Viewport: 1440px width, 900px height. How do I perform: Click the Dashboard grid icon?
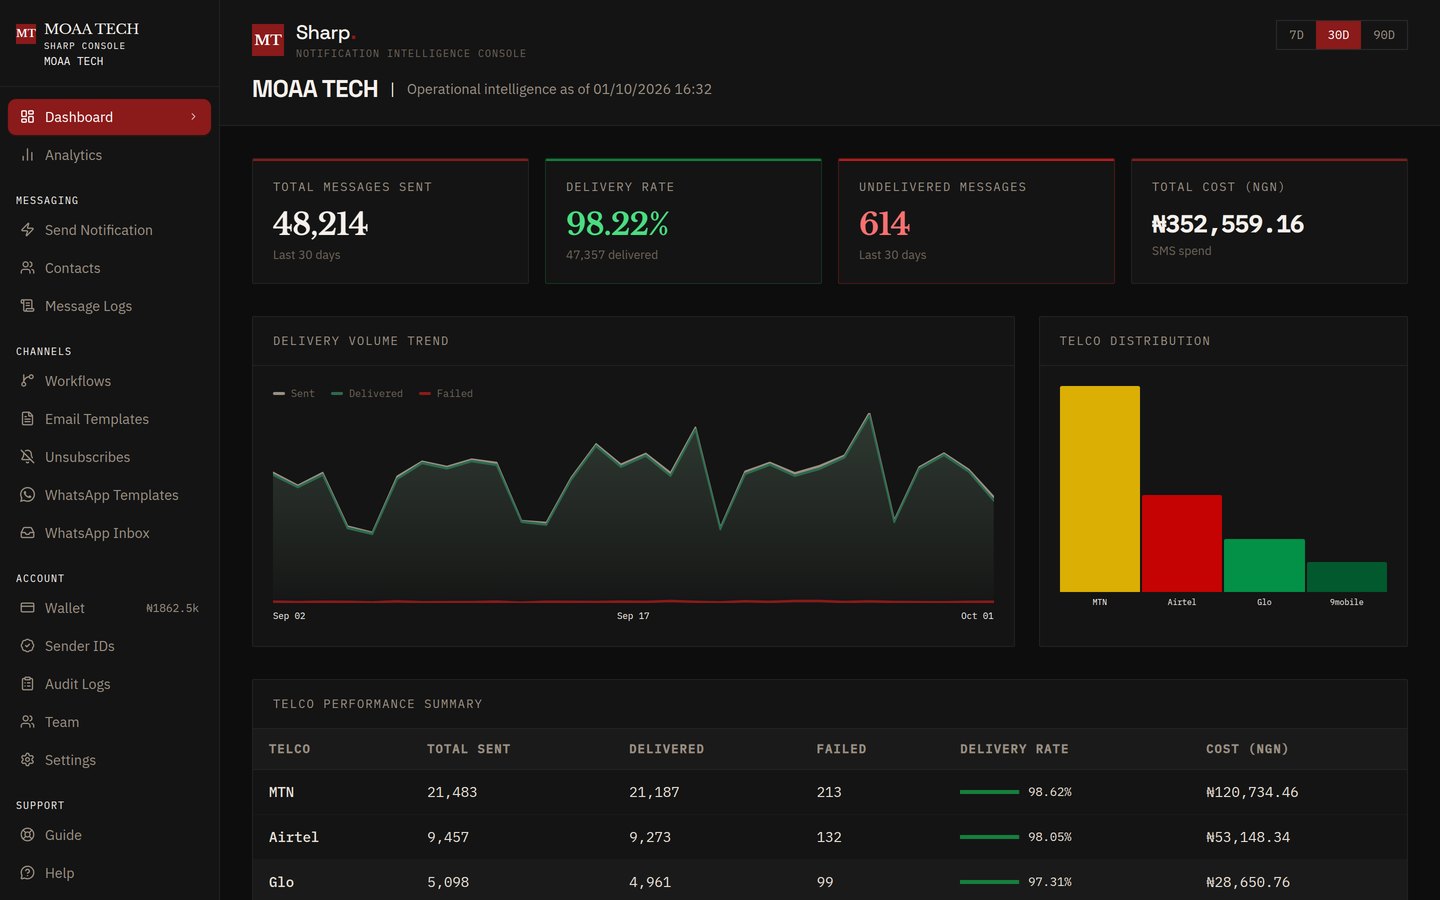[27, 117]
